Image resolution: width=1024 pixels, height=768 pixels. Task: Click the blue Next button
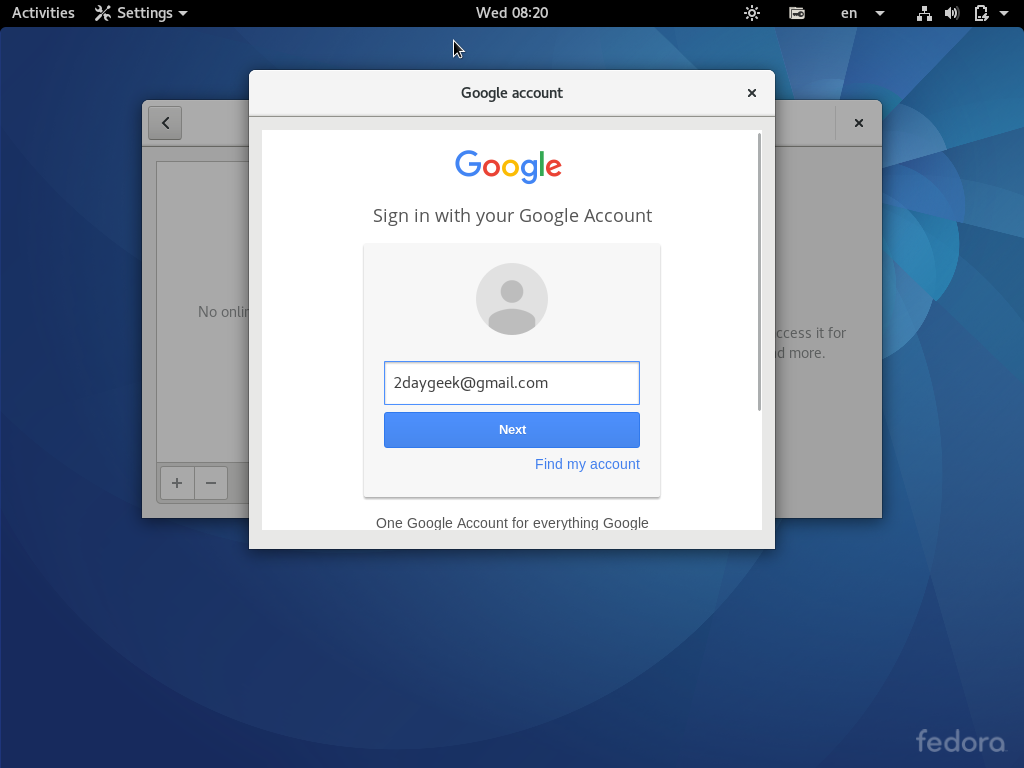pyautogui.click(x=511, y=430)
